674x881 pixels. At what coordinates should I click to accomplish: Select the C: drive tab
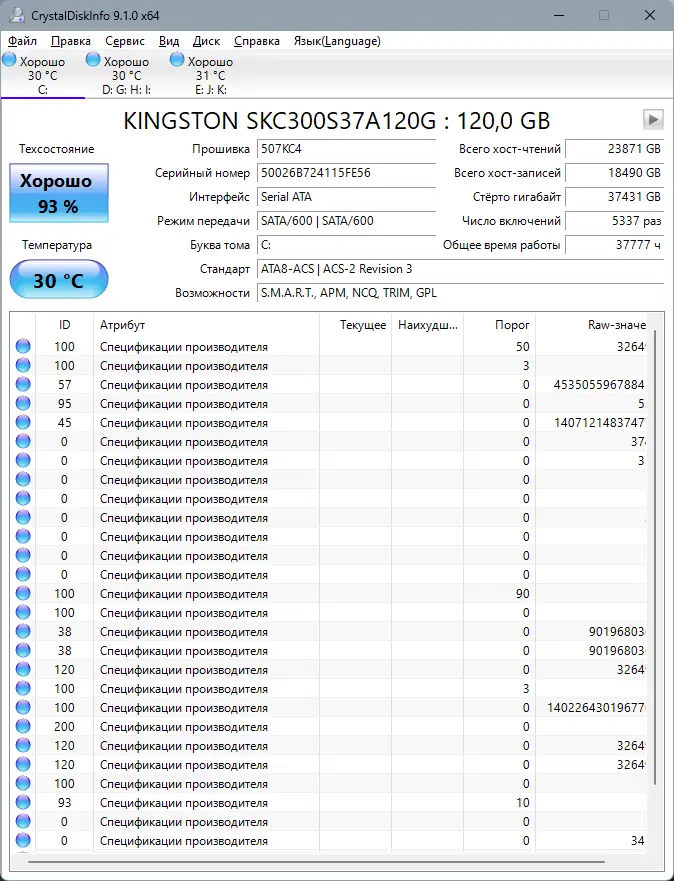43,75
